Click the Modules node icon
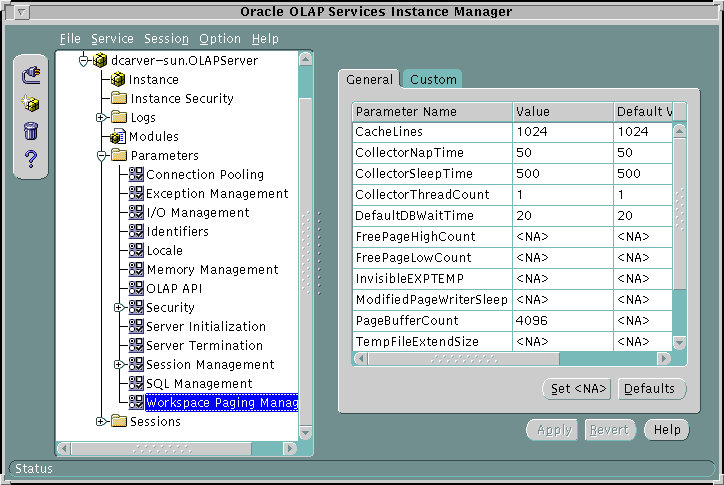 [118, 136]
